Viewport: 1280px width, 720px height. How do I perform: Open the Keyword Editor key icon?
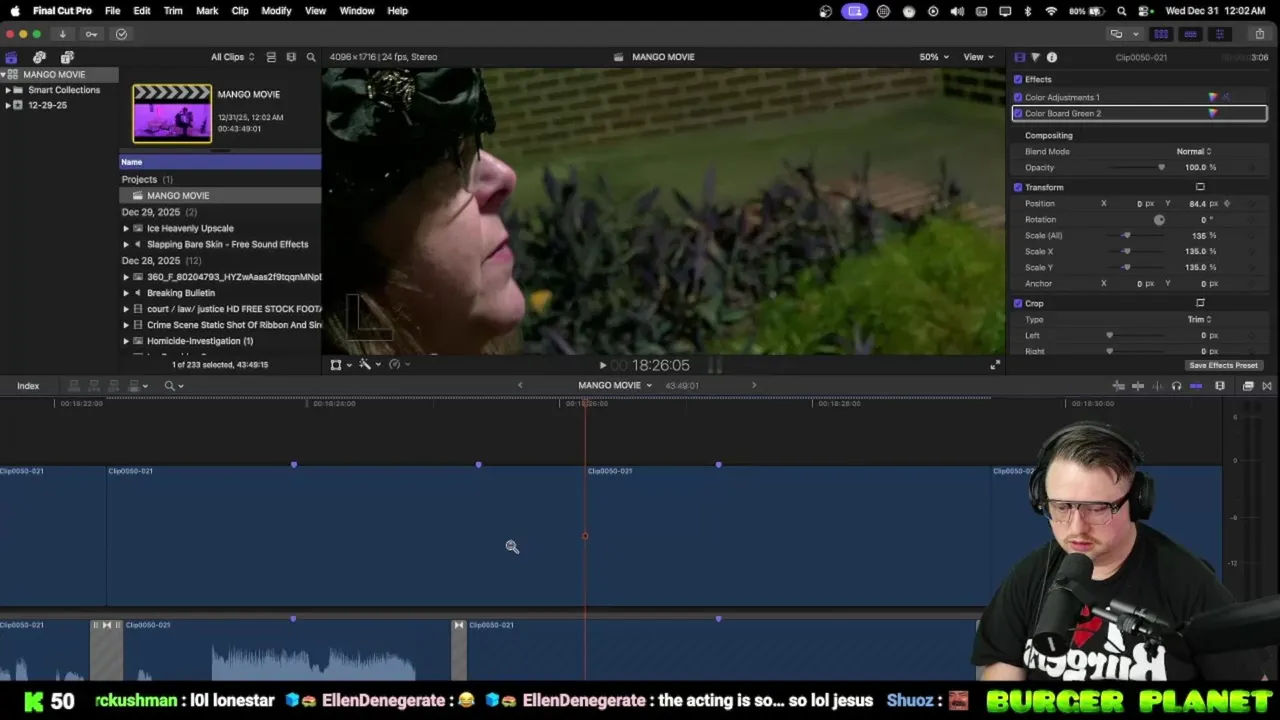tap(91, 34)
